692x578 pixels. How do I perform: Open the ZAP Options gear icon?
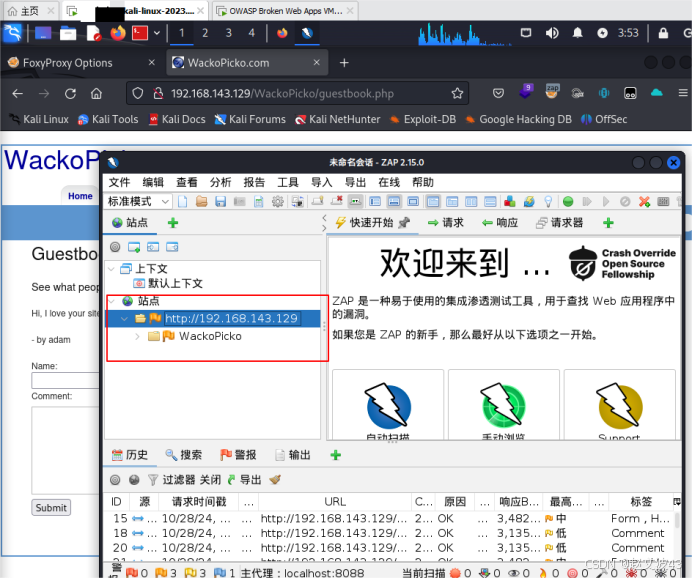[278, 202]
